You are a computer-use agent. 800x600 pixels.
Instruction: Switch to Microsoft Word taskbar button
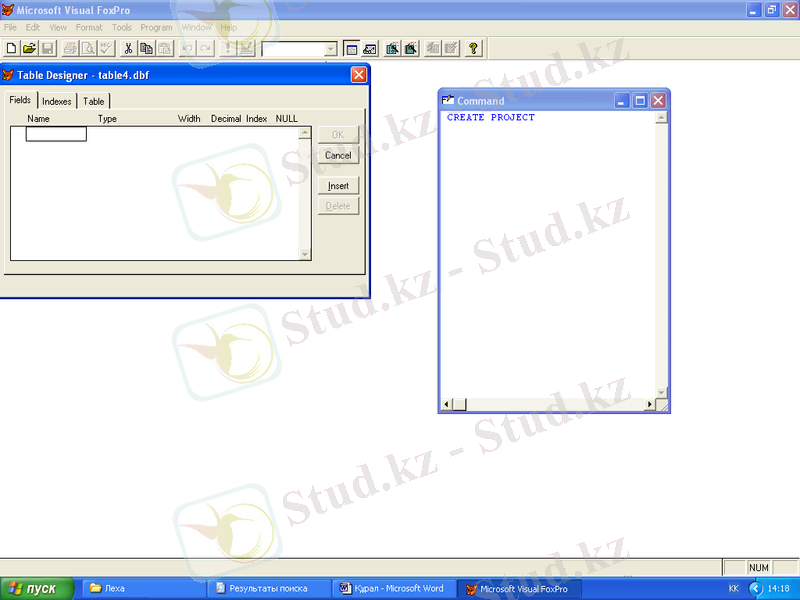click(x=394, y=589)
